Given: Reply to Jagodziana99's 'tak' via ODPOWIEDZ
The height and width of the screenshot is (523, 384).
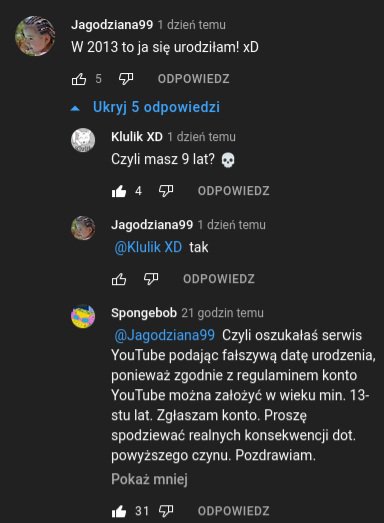Looking at the screenshot, I should coord(219,279).
